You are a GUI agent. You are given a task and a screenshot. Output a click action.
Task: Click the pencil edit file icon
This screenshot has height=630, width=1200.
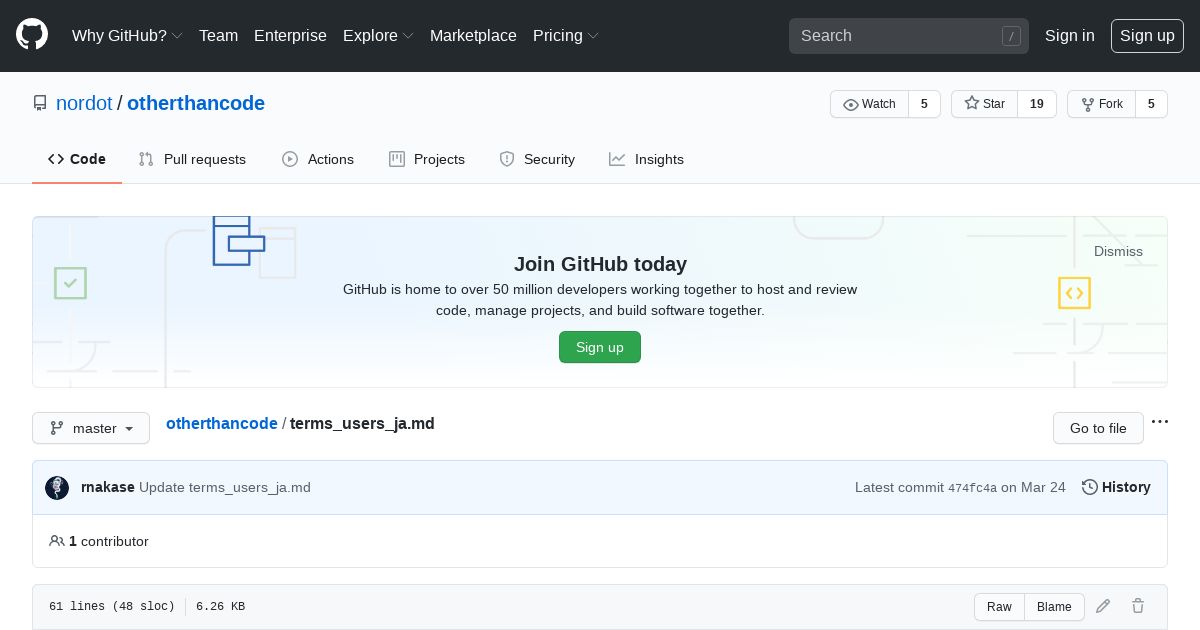[1103, 606]
